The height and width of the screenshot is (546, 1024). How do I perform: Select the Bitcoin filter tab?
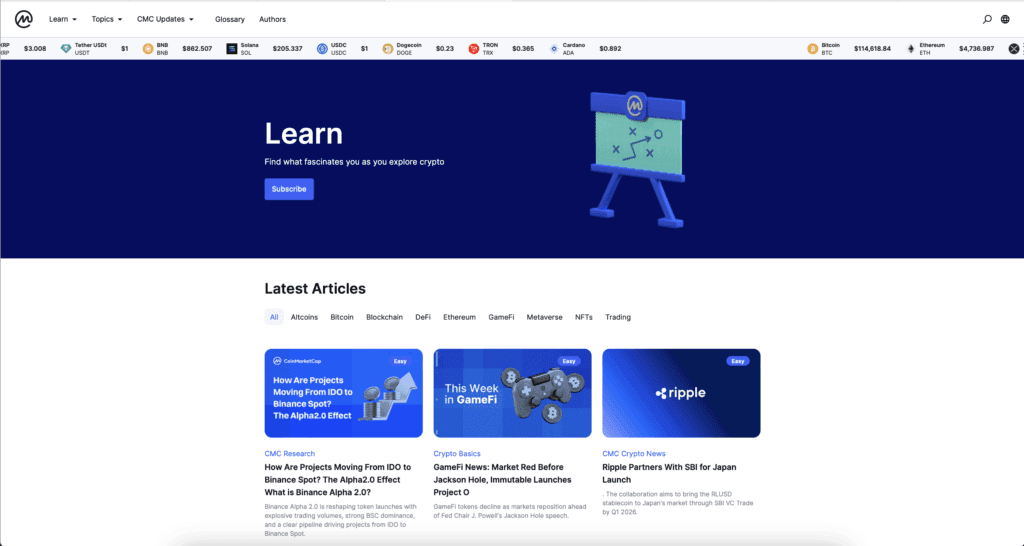342,317
